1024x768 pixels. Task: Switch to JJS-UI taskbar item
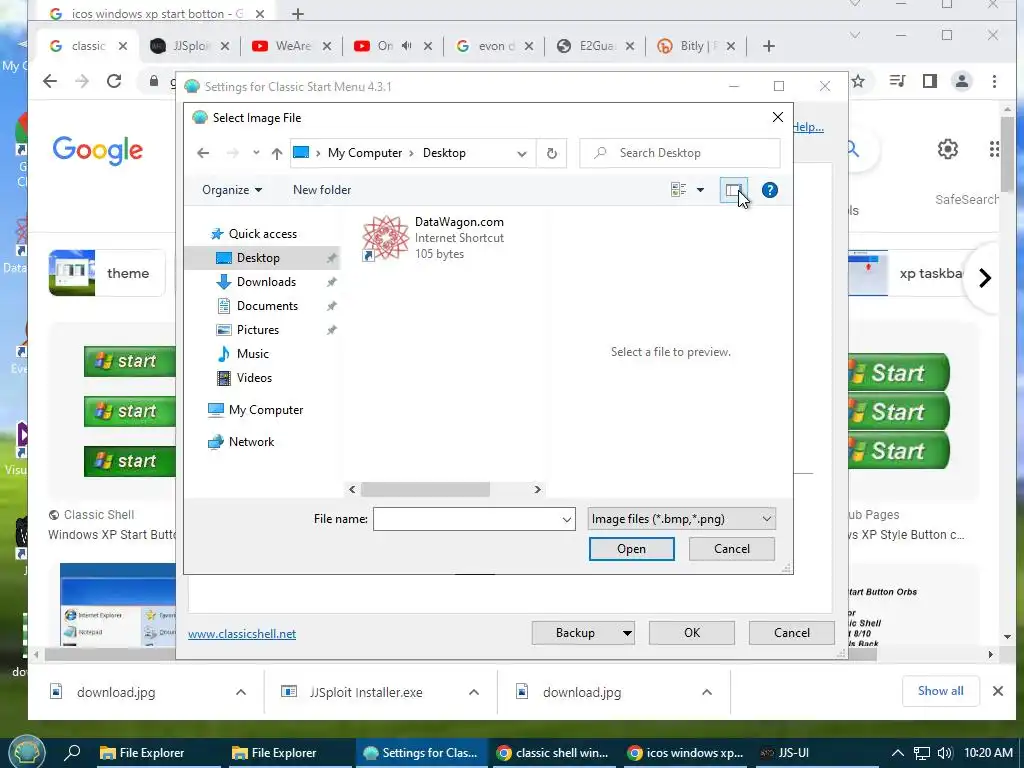(784, 753)
